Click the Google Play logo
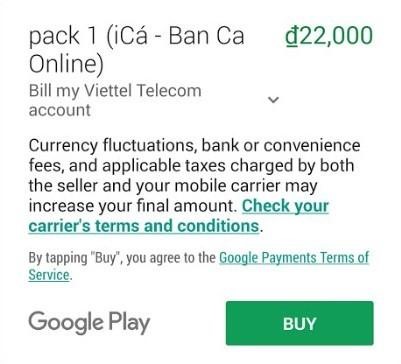Image resolution: width=401 pixels, height=364 pixels. (89, 323)
